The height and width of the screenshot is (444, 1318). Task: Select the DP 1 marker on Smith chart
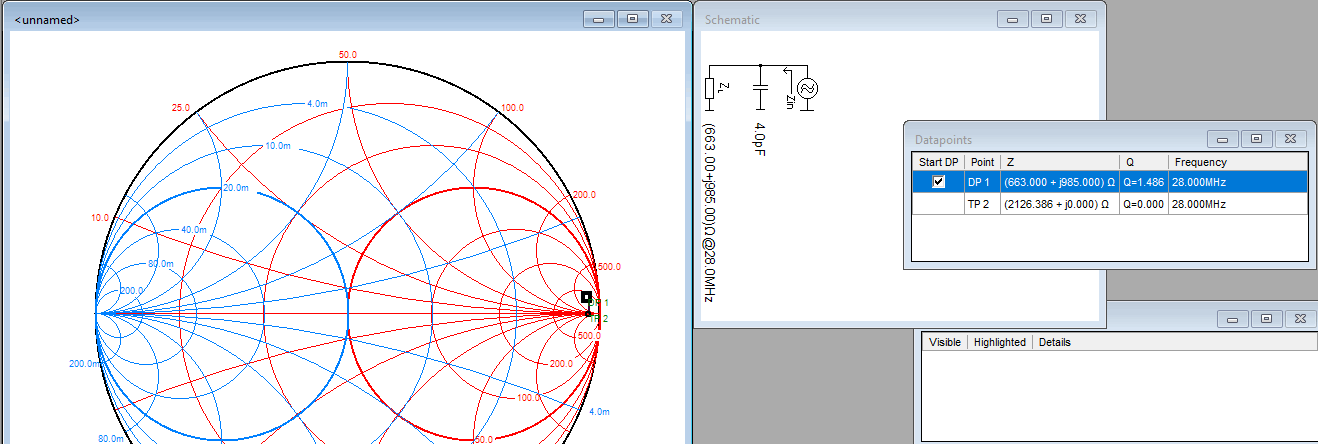click(x=587, y=297)
